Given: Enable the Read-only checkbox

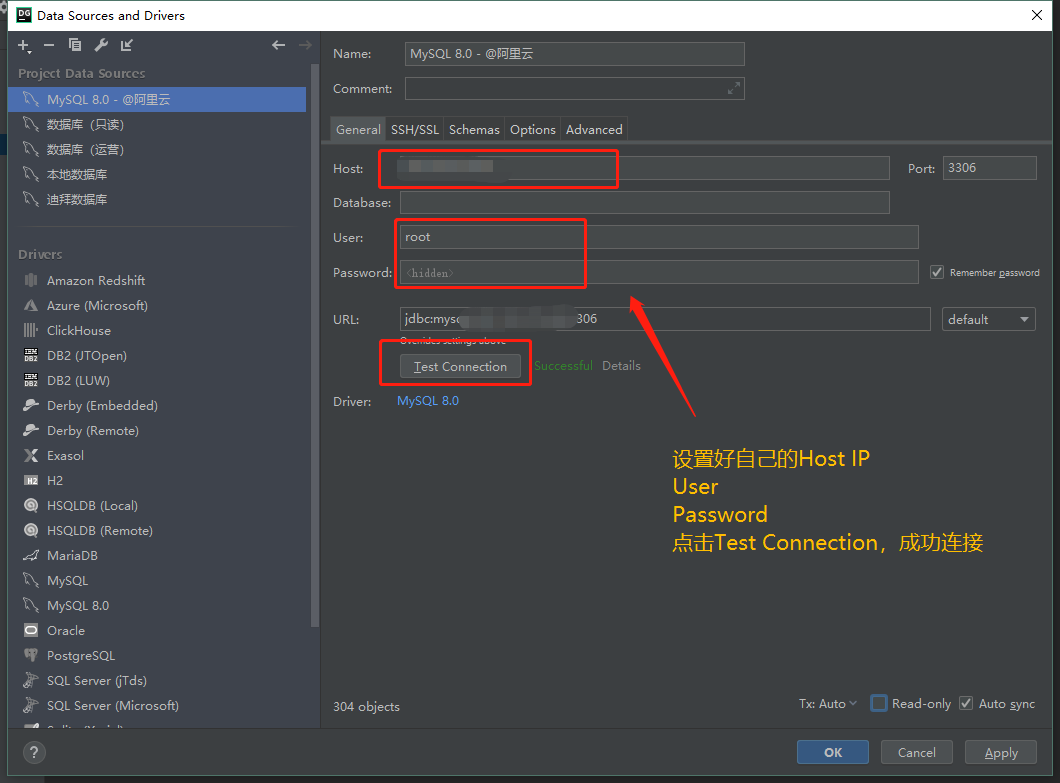Looking at the screenshot, I should pyautogui.click(x=879, y=703).
